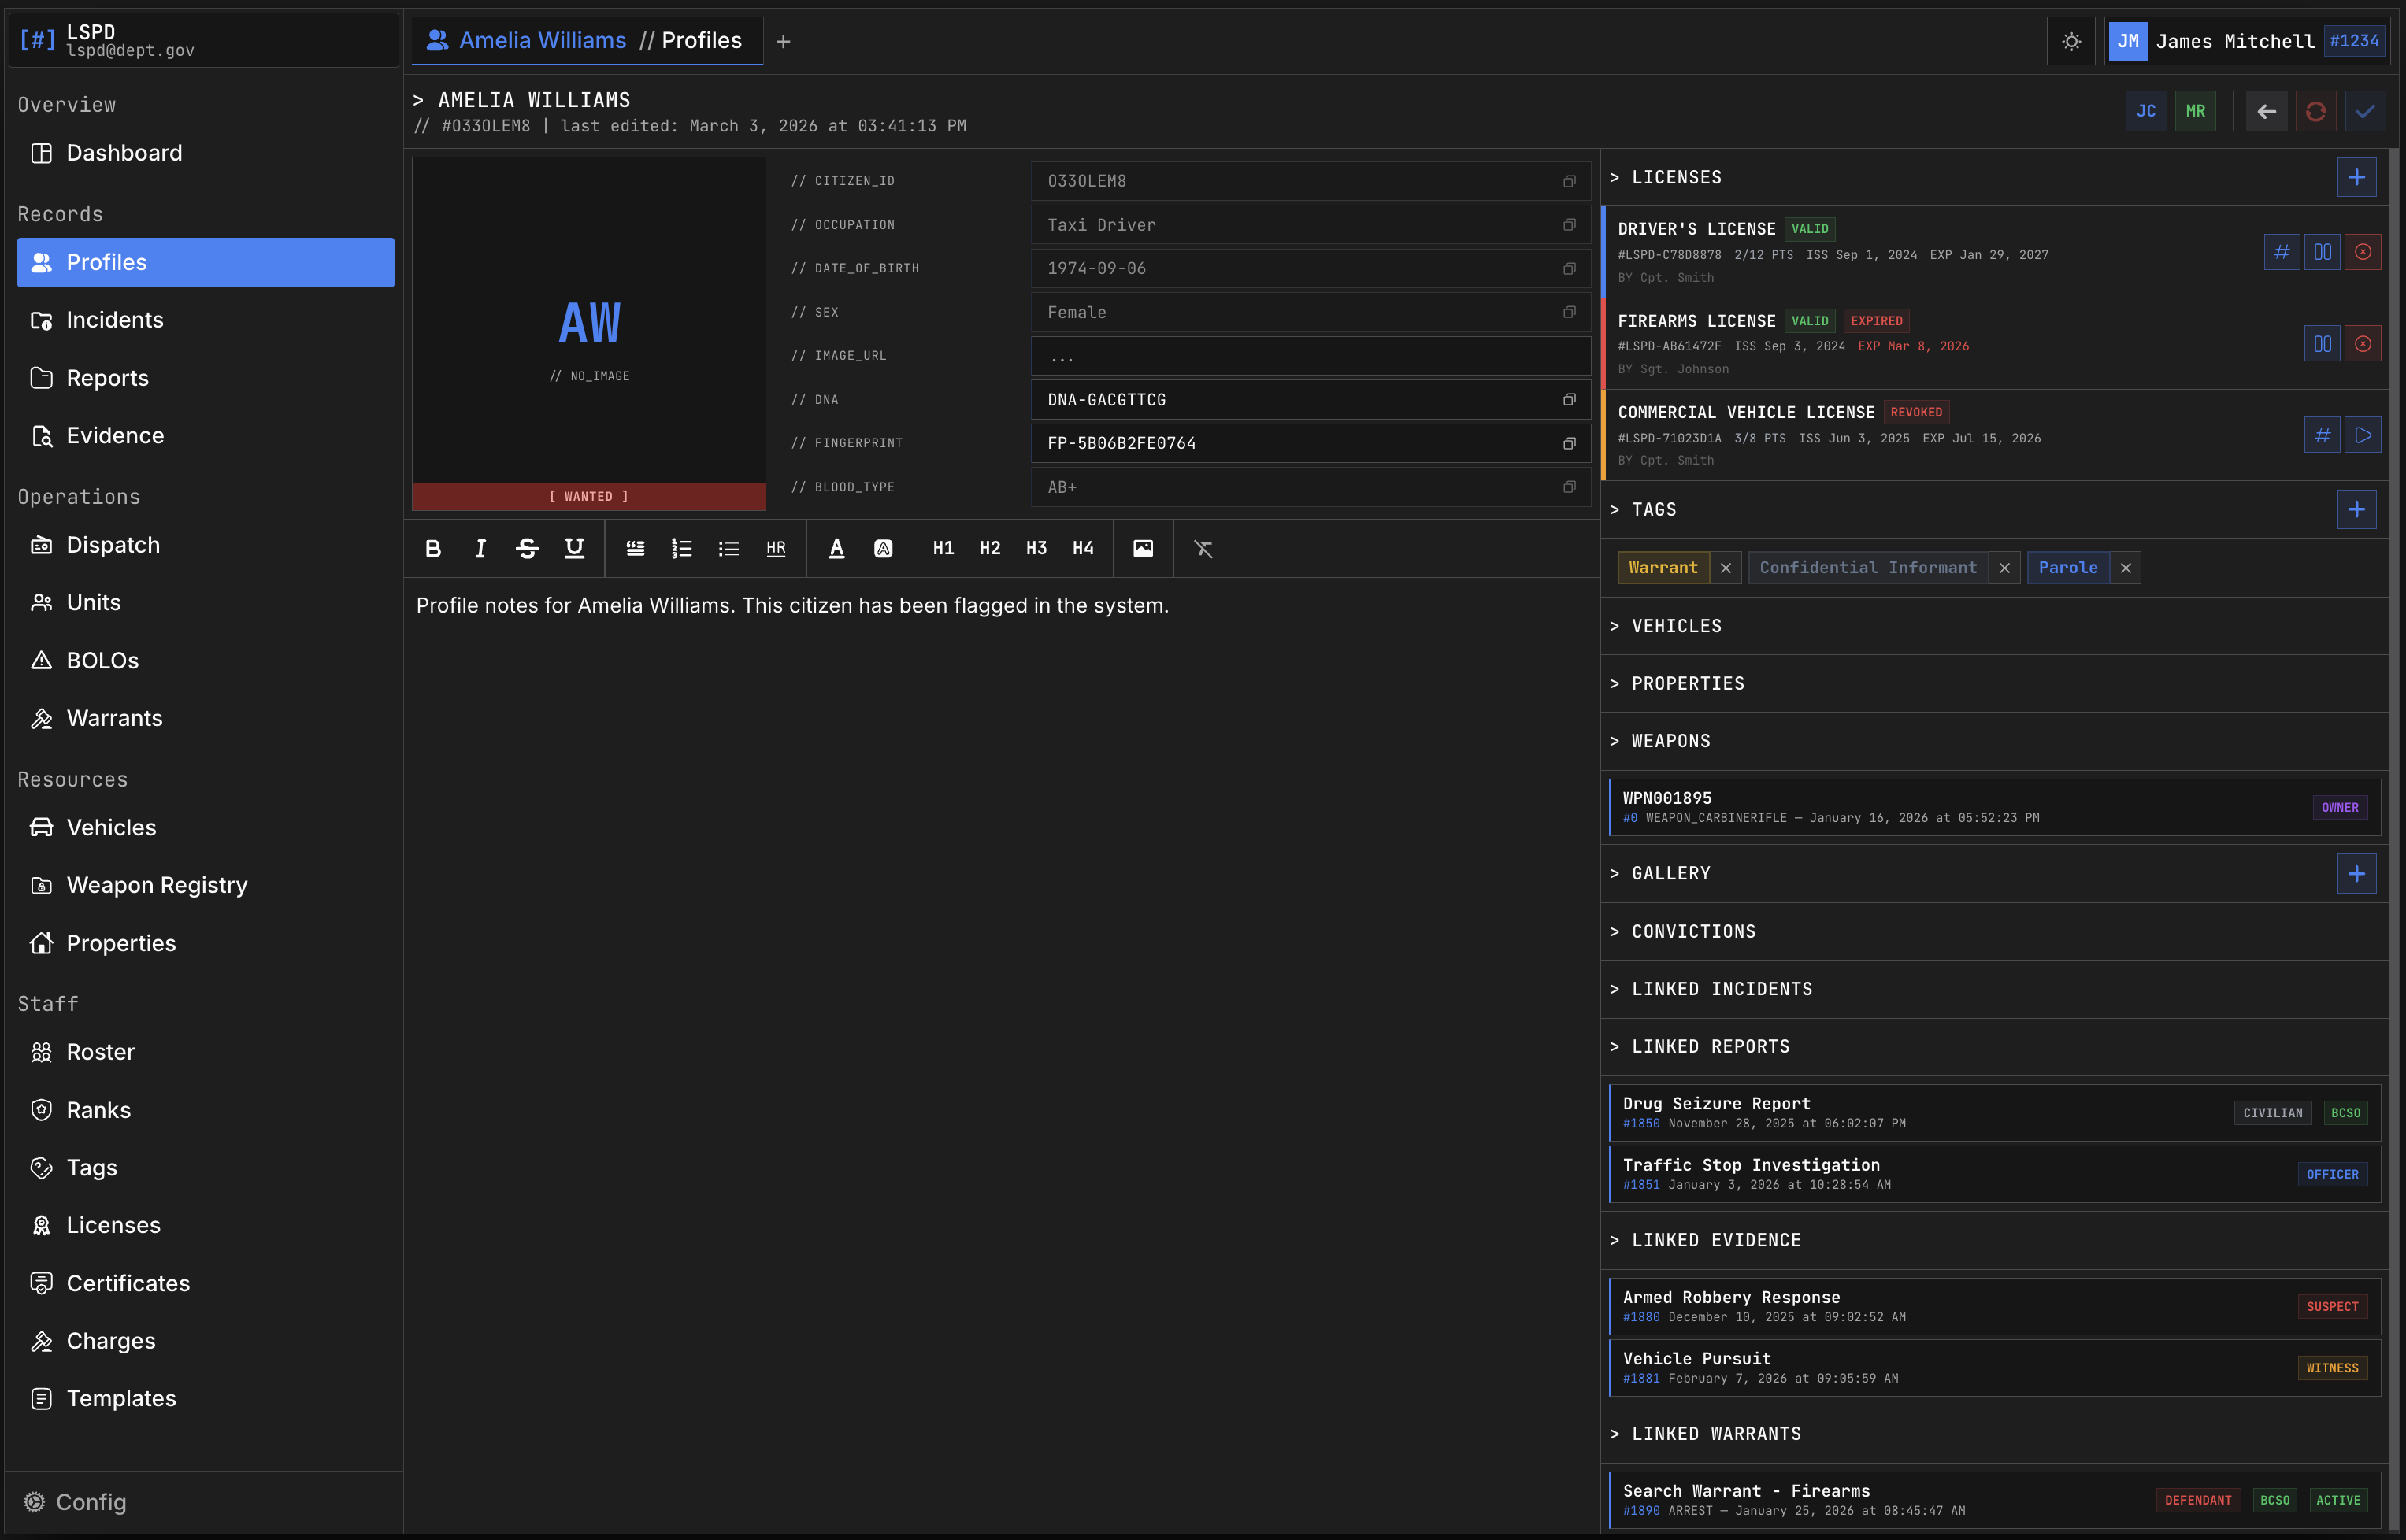Screen dimensions: 2406x1540
Task: Expand the Vehicles section
Action: pos(1676,626)
